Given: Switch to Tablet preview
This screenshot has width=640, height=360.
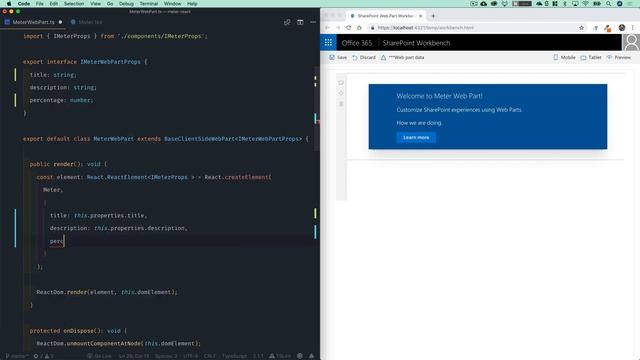Looking at the screenshot, I should pos(591,58).
